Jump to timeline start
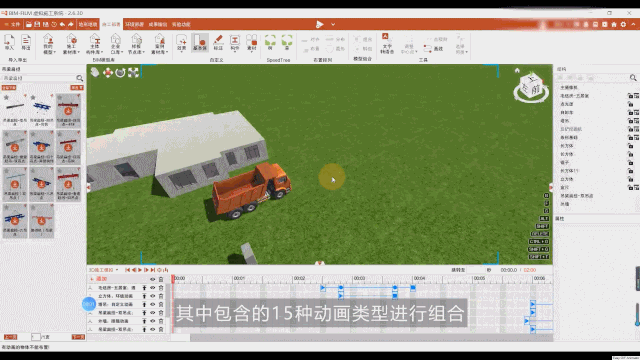The height and width of the screenshot is (360, 640). pyautogui.click(x=127, y=270)
